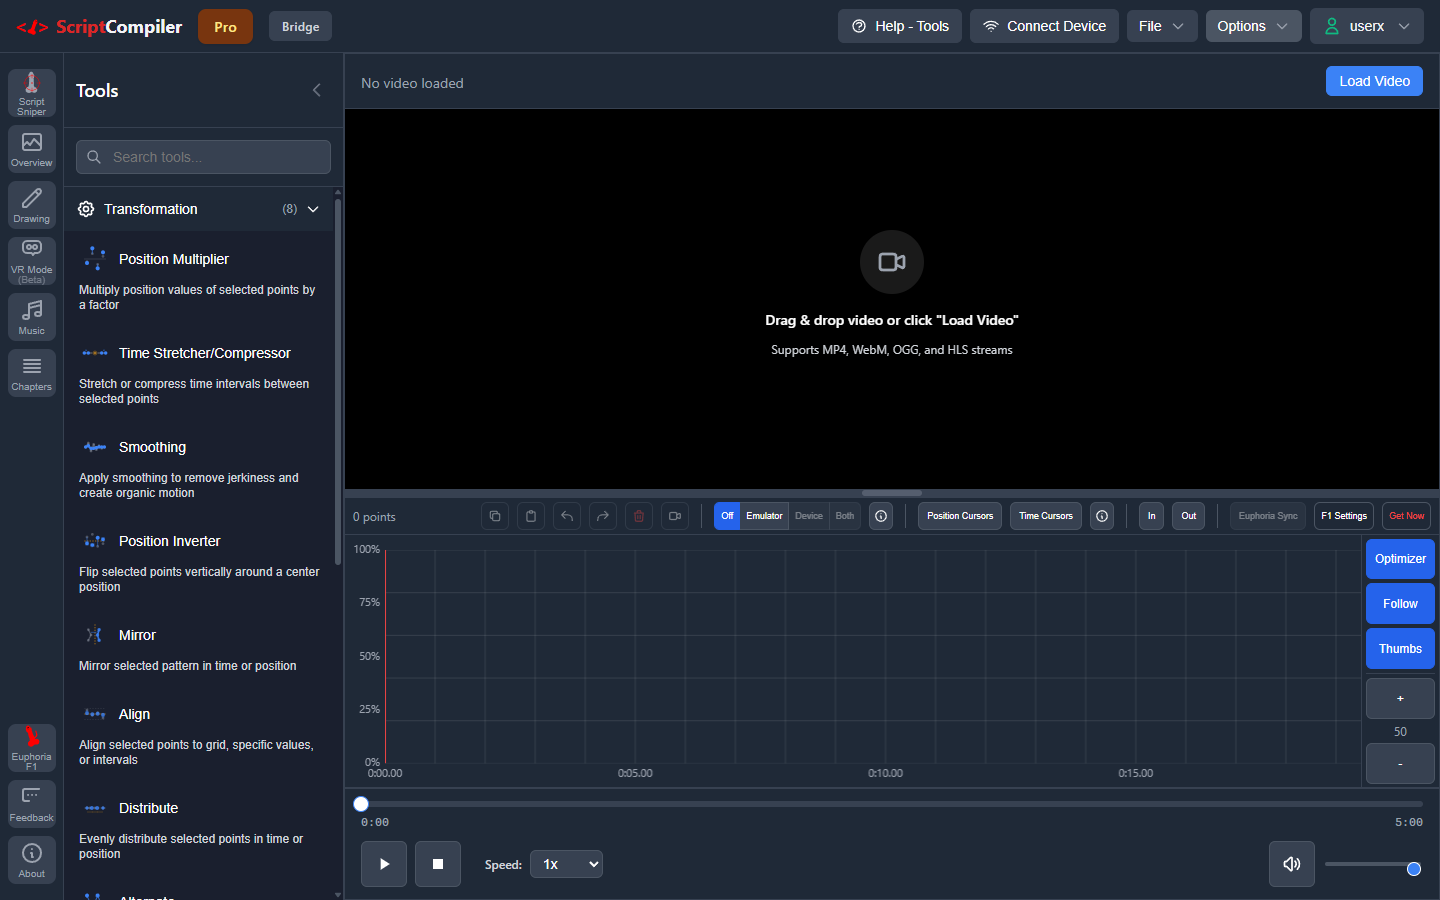
Task: Open the Script Sniper panel
Action: point(32,93)
